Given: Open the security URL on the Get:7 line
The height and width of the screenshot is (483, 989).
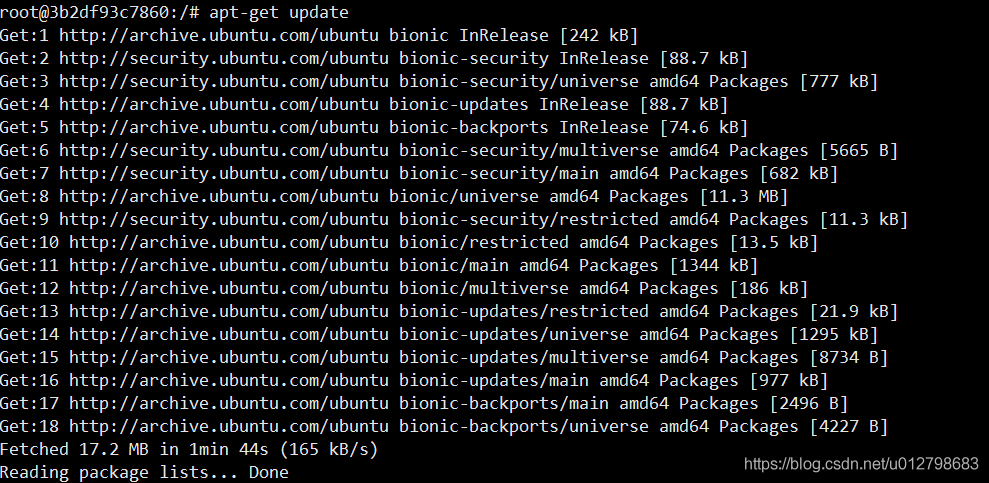Looking at the screenshot, I should tap(223, 173).
